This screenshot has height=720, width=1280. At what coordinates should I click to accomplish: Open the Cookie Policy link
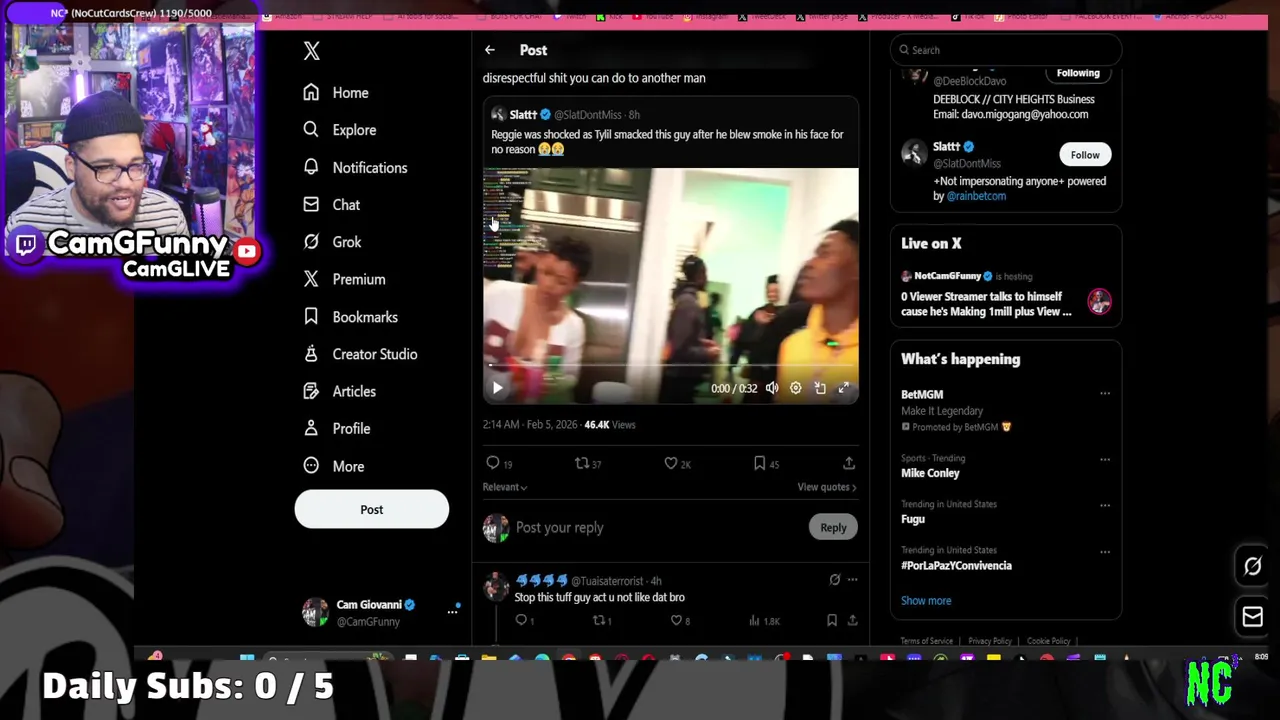coord(1049,642)
